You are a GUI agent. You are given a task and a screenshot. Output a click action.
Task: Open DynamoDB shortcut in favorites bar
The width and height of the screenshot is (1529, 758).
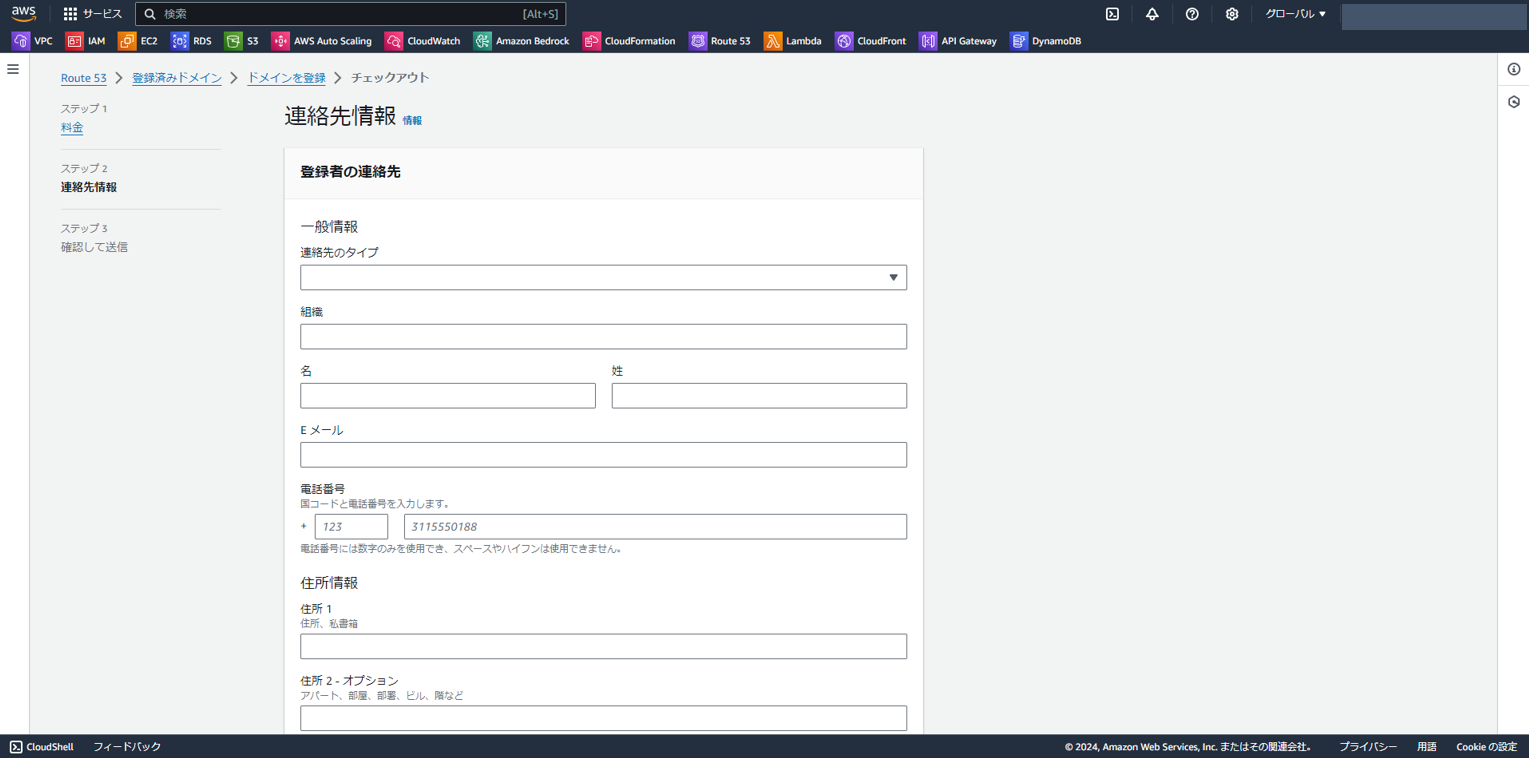[1046, 41]
